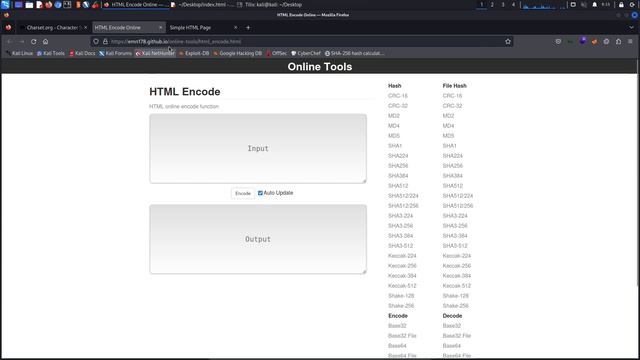Open Kali Forums bookmark

(115, 53)
